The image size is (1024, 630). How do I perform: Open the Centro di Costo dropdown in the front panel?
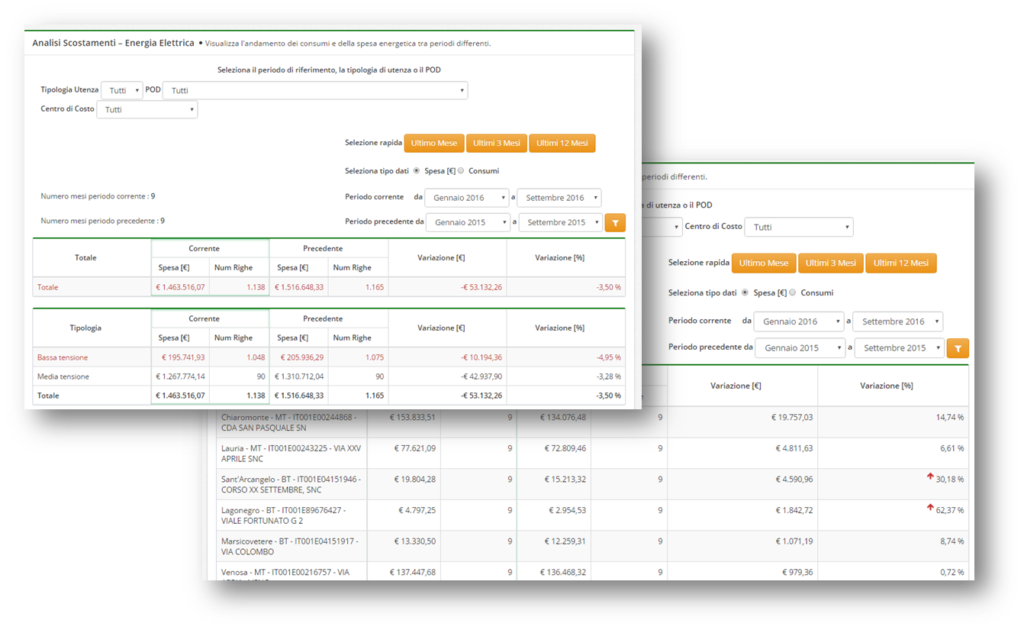(x=147, y=109)
